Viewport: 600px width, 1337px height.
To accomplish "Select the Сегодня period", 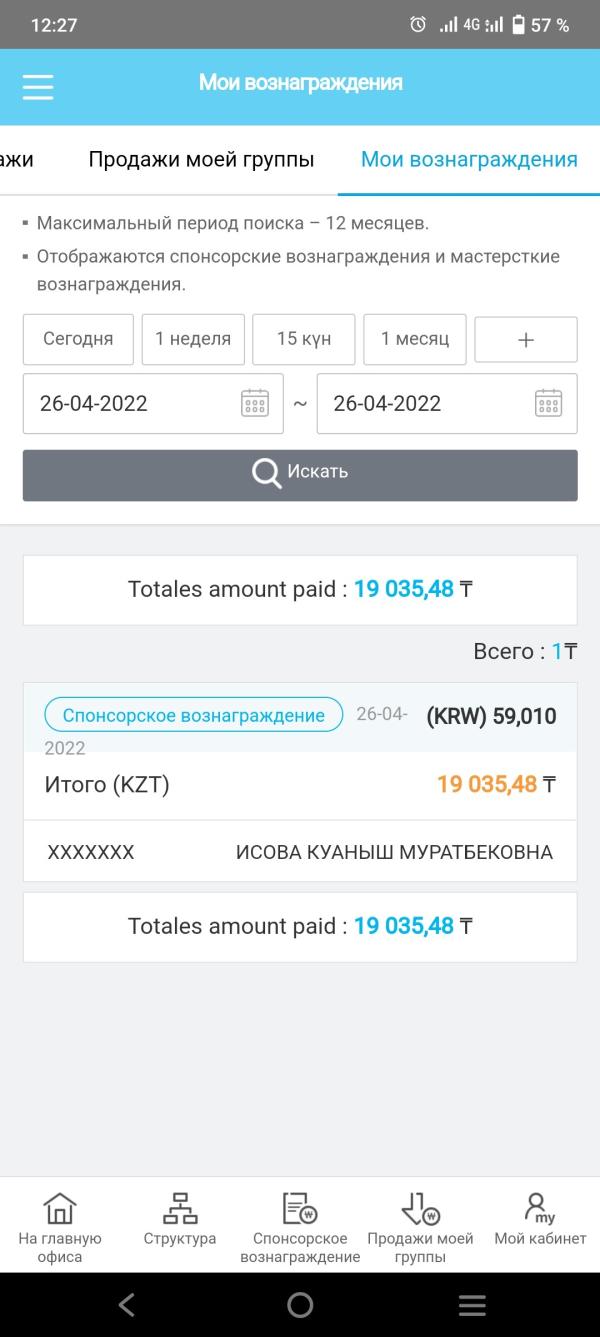I will 78,339.
